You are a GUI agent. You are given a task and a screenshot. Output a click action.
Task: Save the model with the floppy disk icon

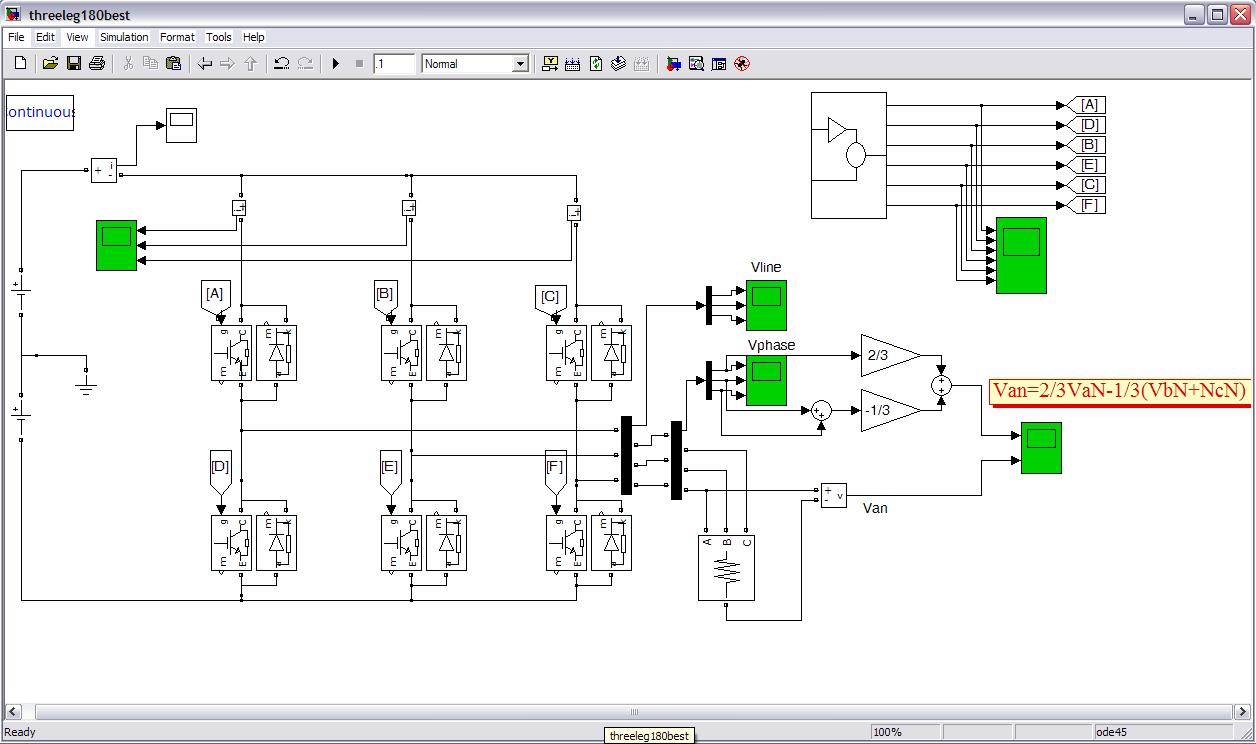[x=73, y=64]
